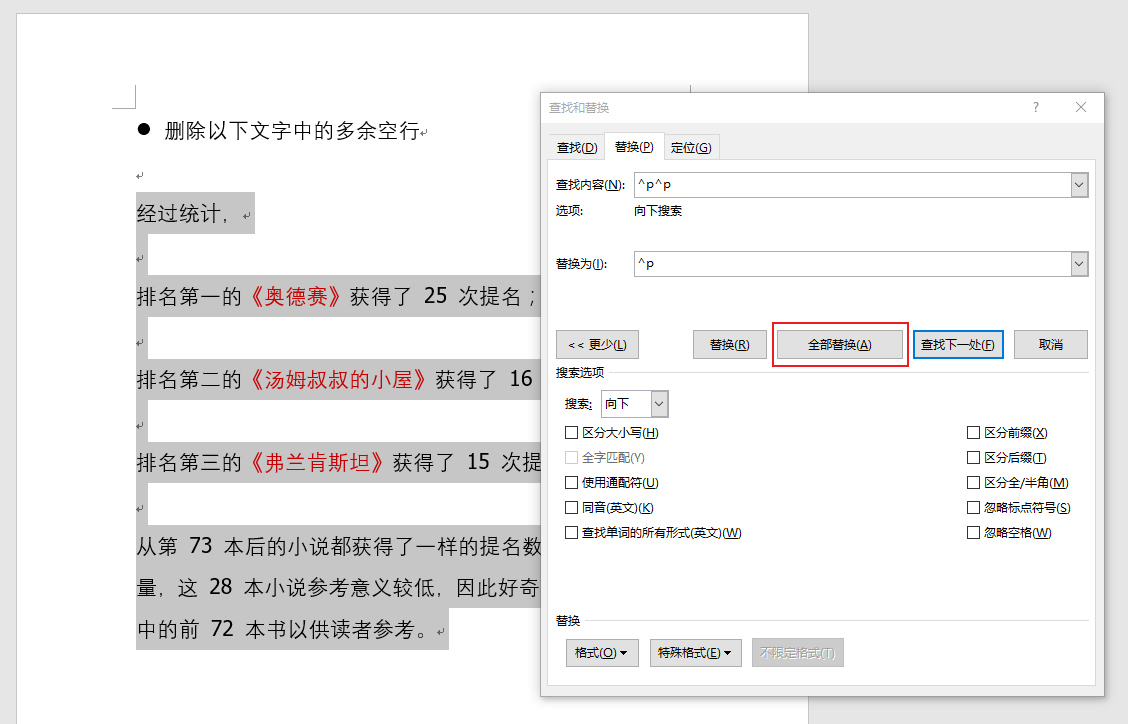Click the text 经过统计 in the document
This screenshot has height=724, width=1128.
[178, 214]
